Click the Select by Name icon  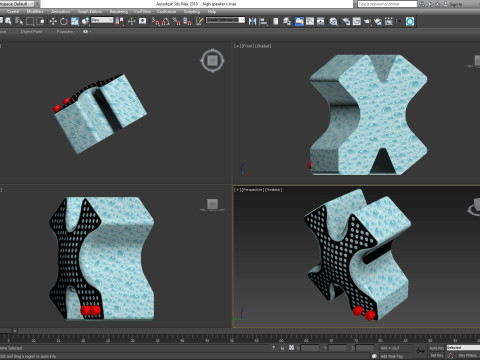[19, 22]
